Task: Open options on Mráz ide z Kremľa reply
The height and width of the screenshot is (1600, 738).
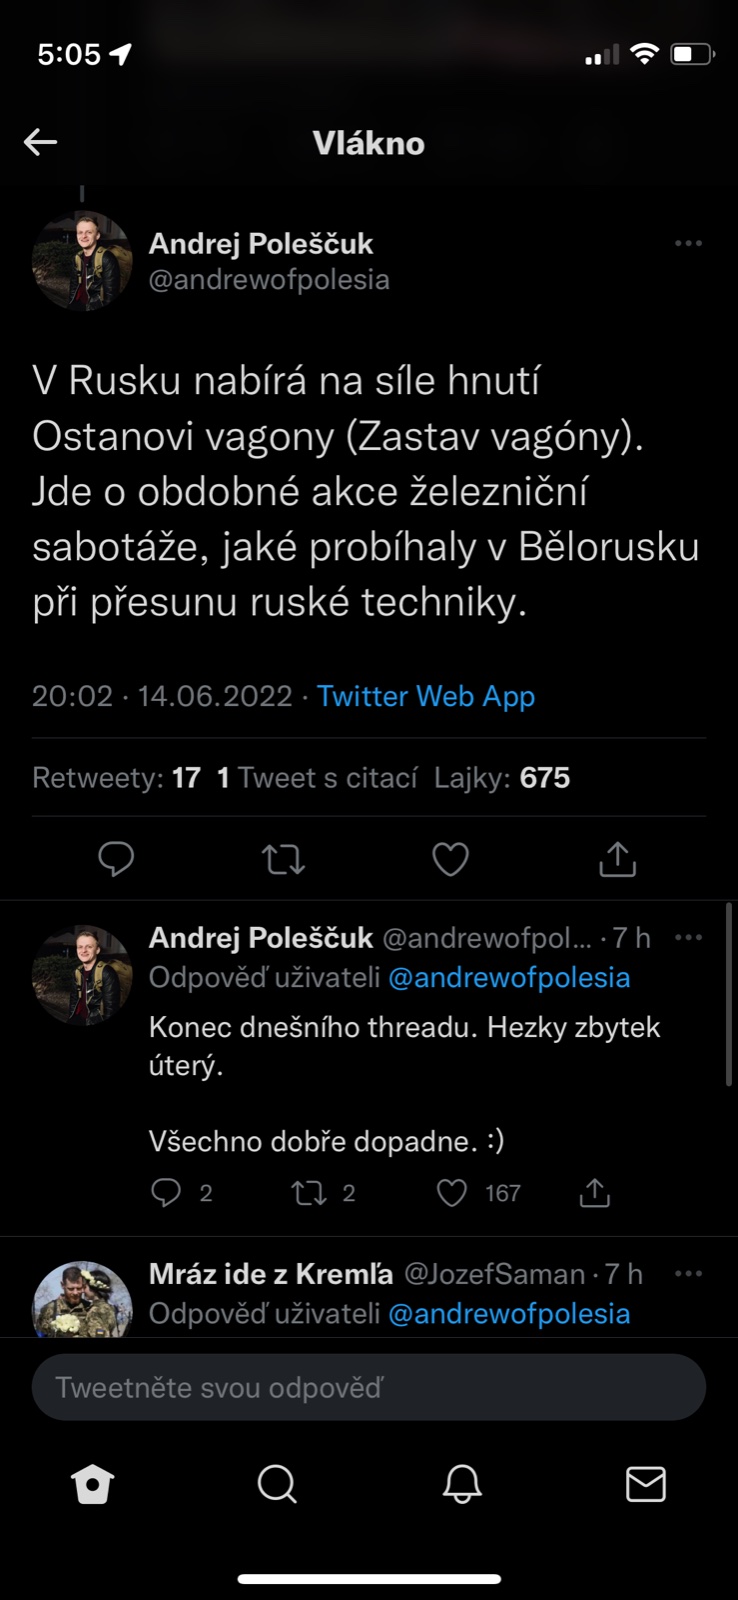Action: [688, 1274]
